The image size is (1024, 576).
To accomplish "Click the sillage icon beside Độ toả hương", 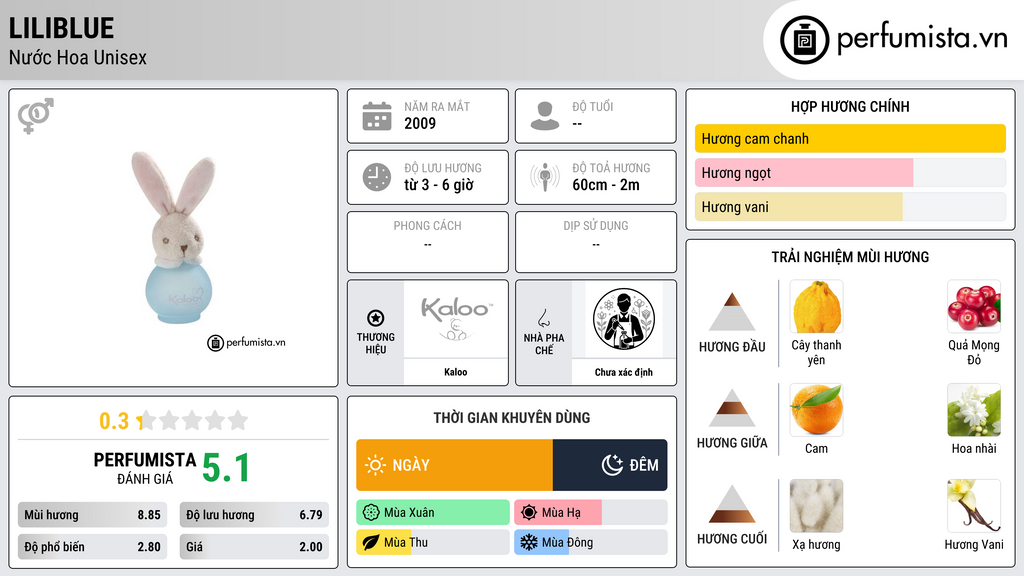I will point(545,177).
